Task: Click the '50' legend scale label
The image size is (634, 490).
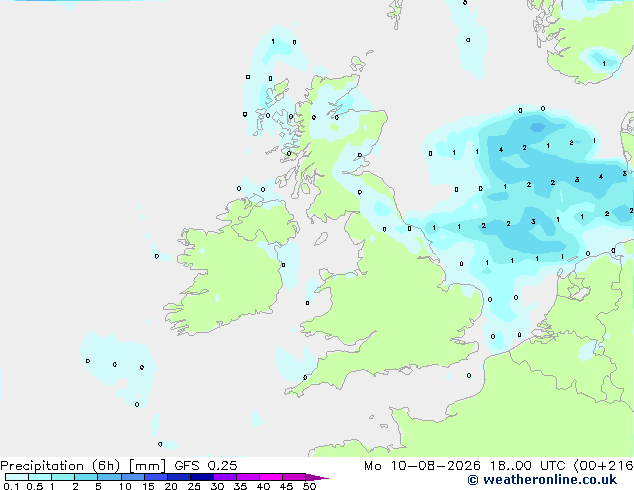Action: pos(309,486)
